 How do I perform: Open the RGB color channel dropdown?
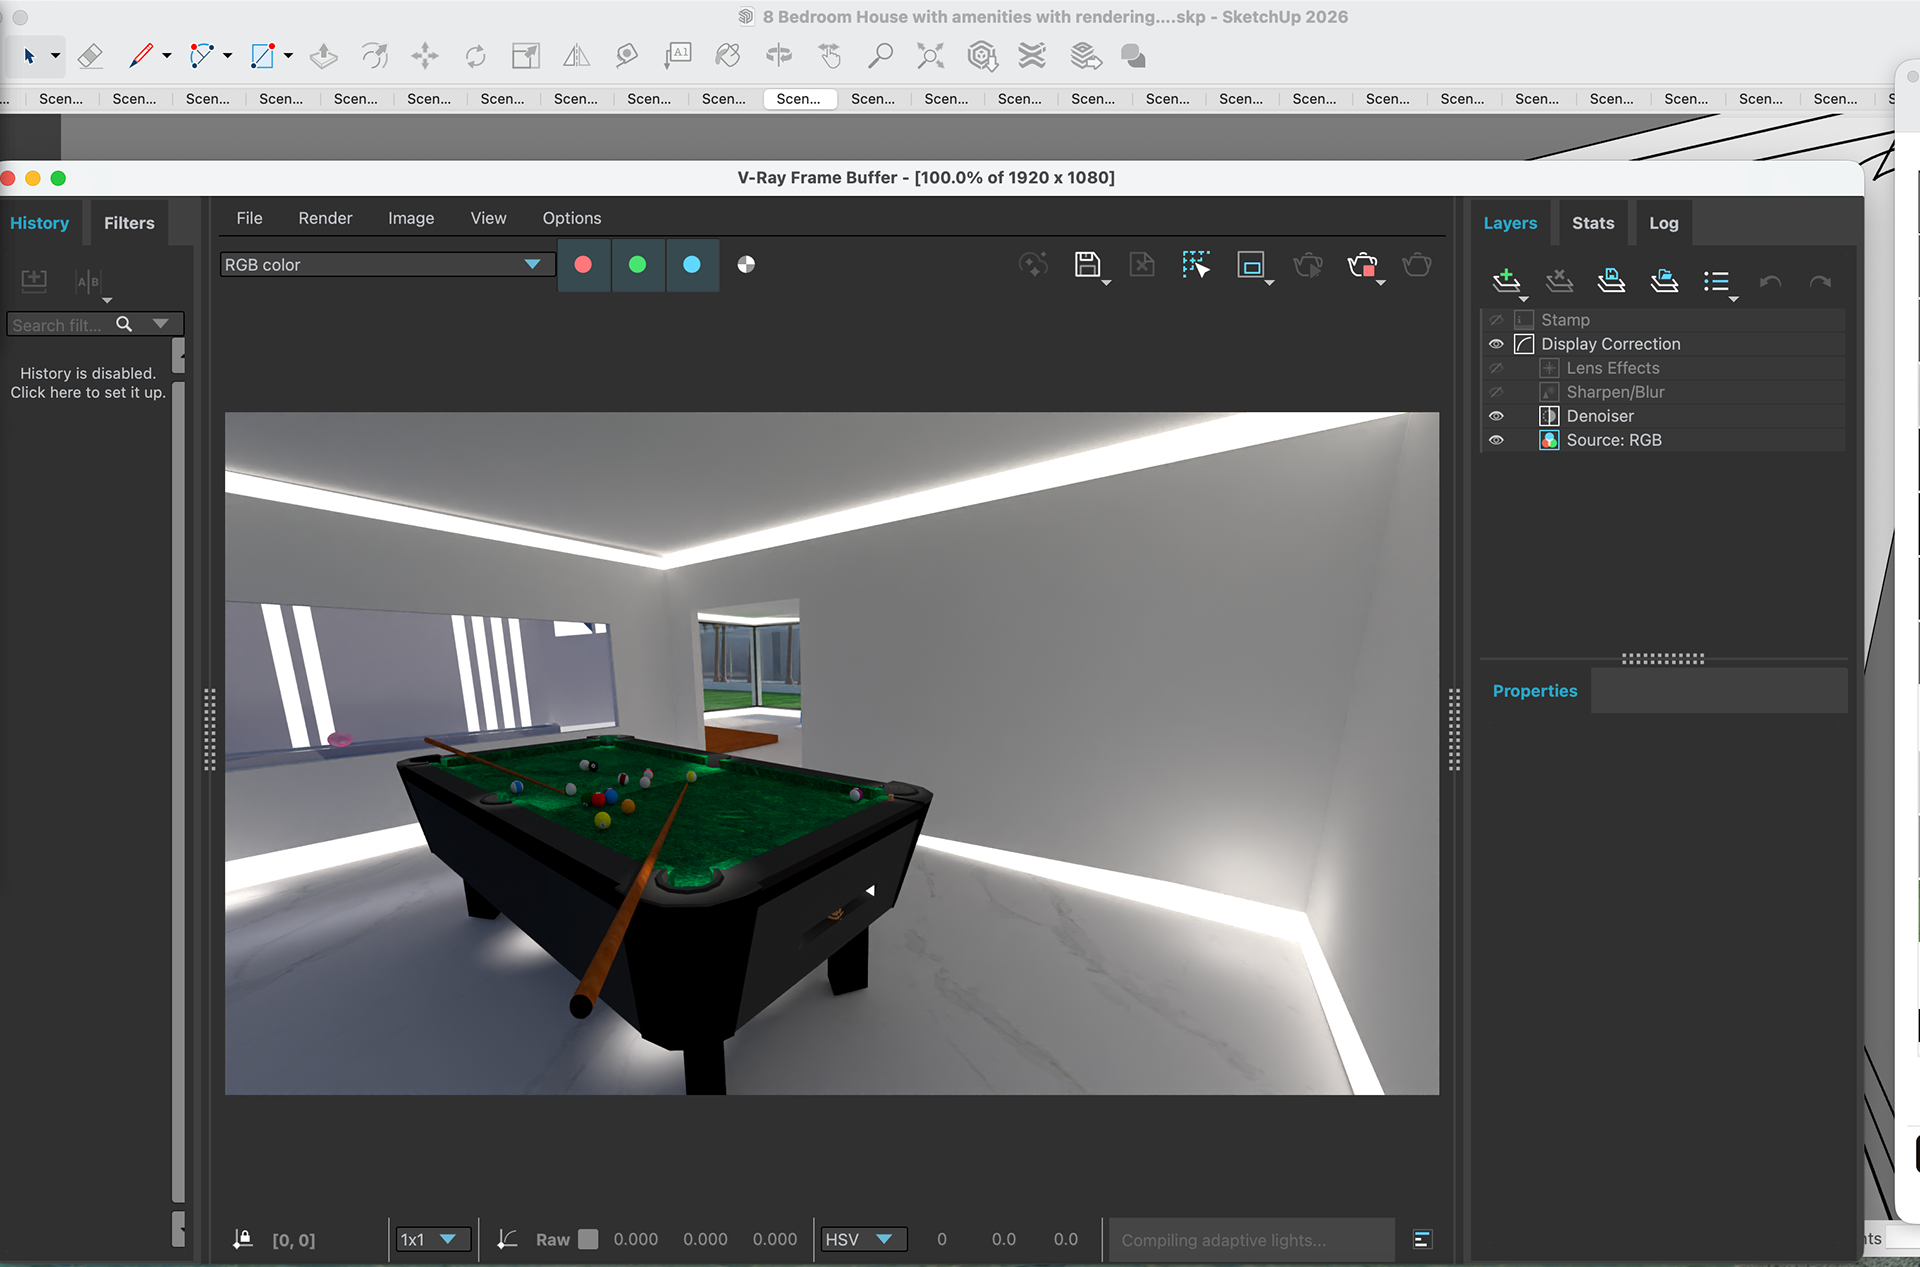point(532,265)
